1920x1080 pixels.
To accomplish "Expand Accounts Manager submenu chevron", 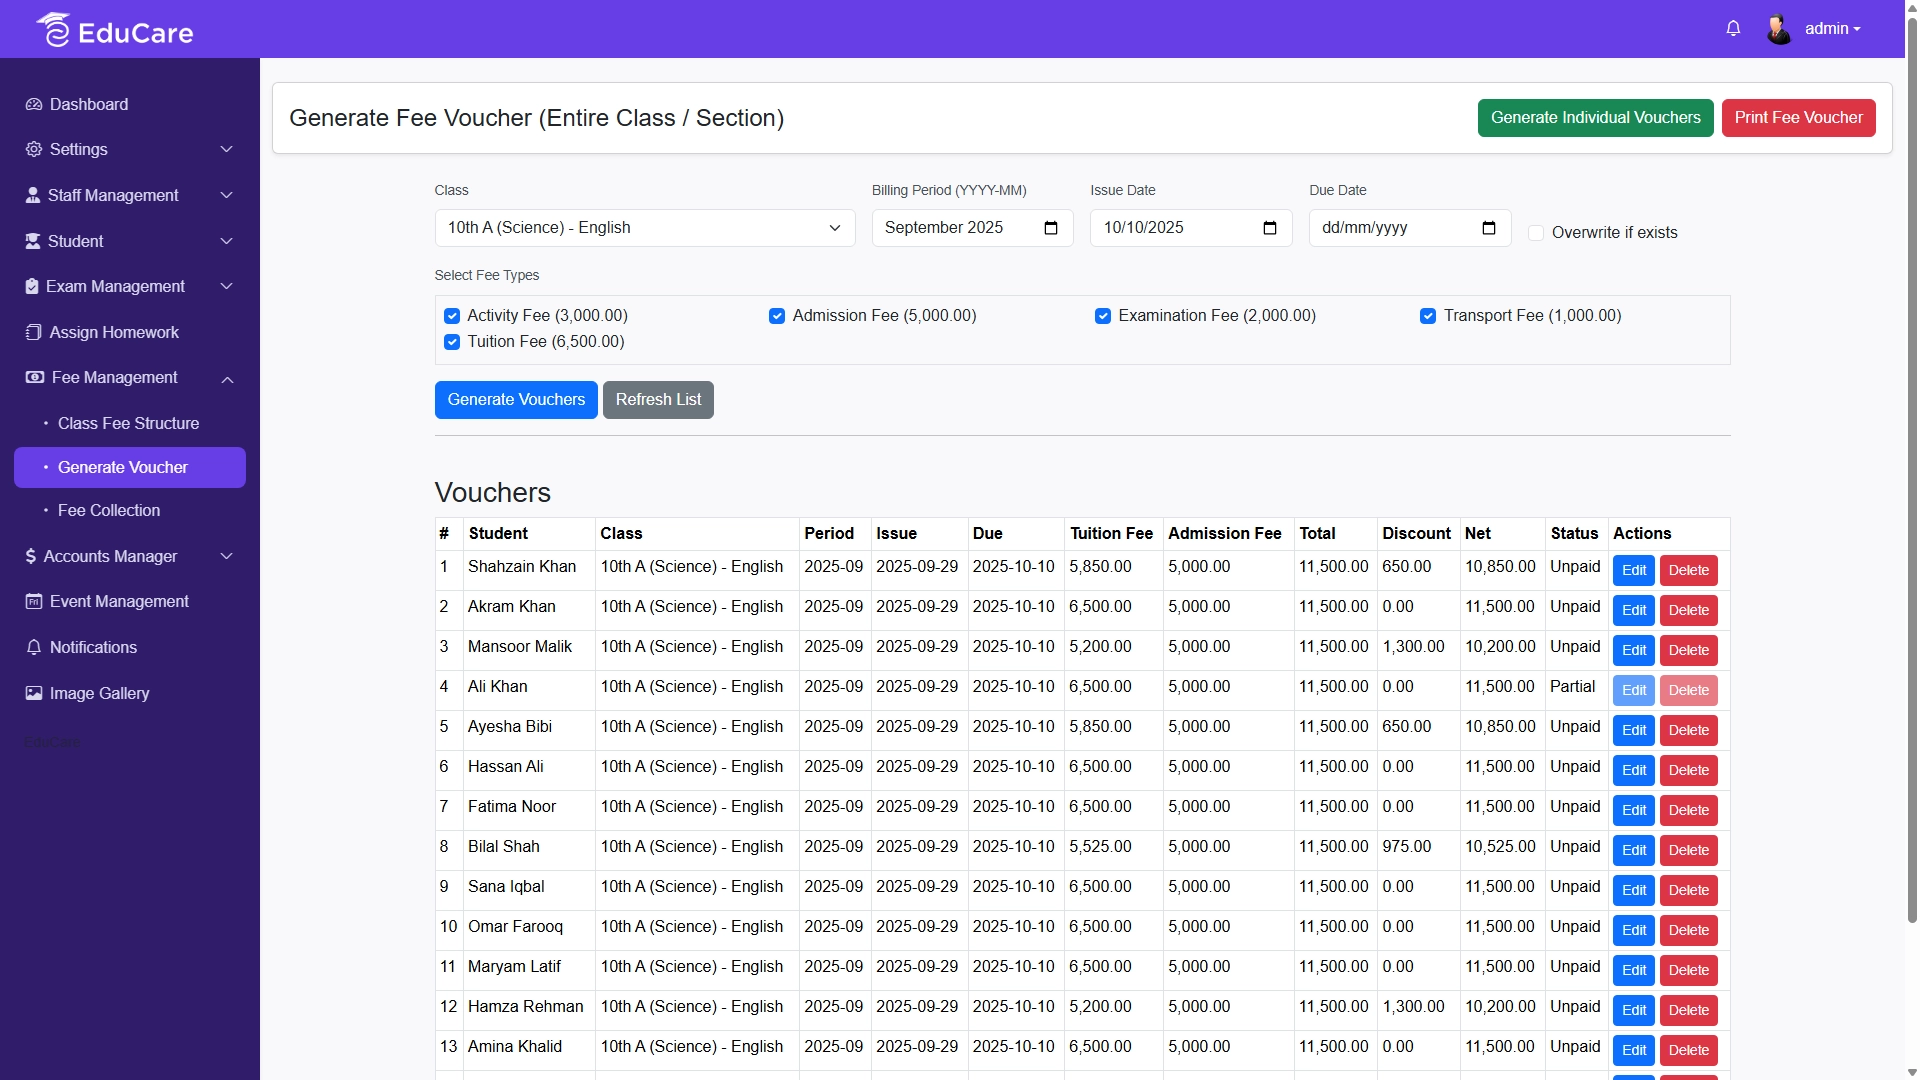I will click(227, 556).
